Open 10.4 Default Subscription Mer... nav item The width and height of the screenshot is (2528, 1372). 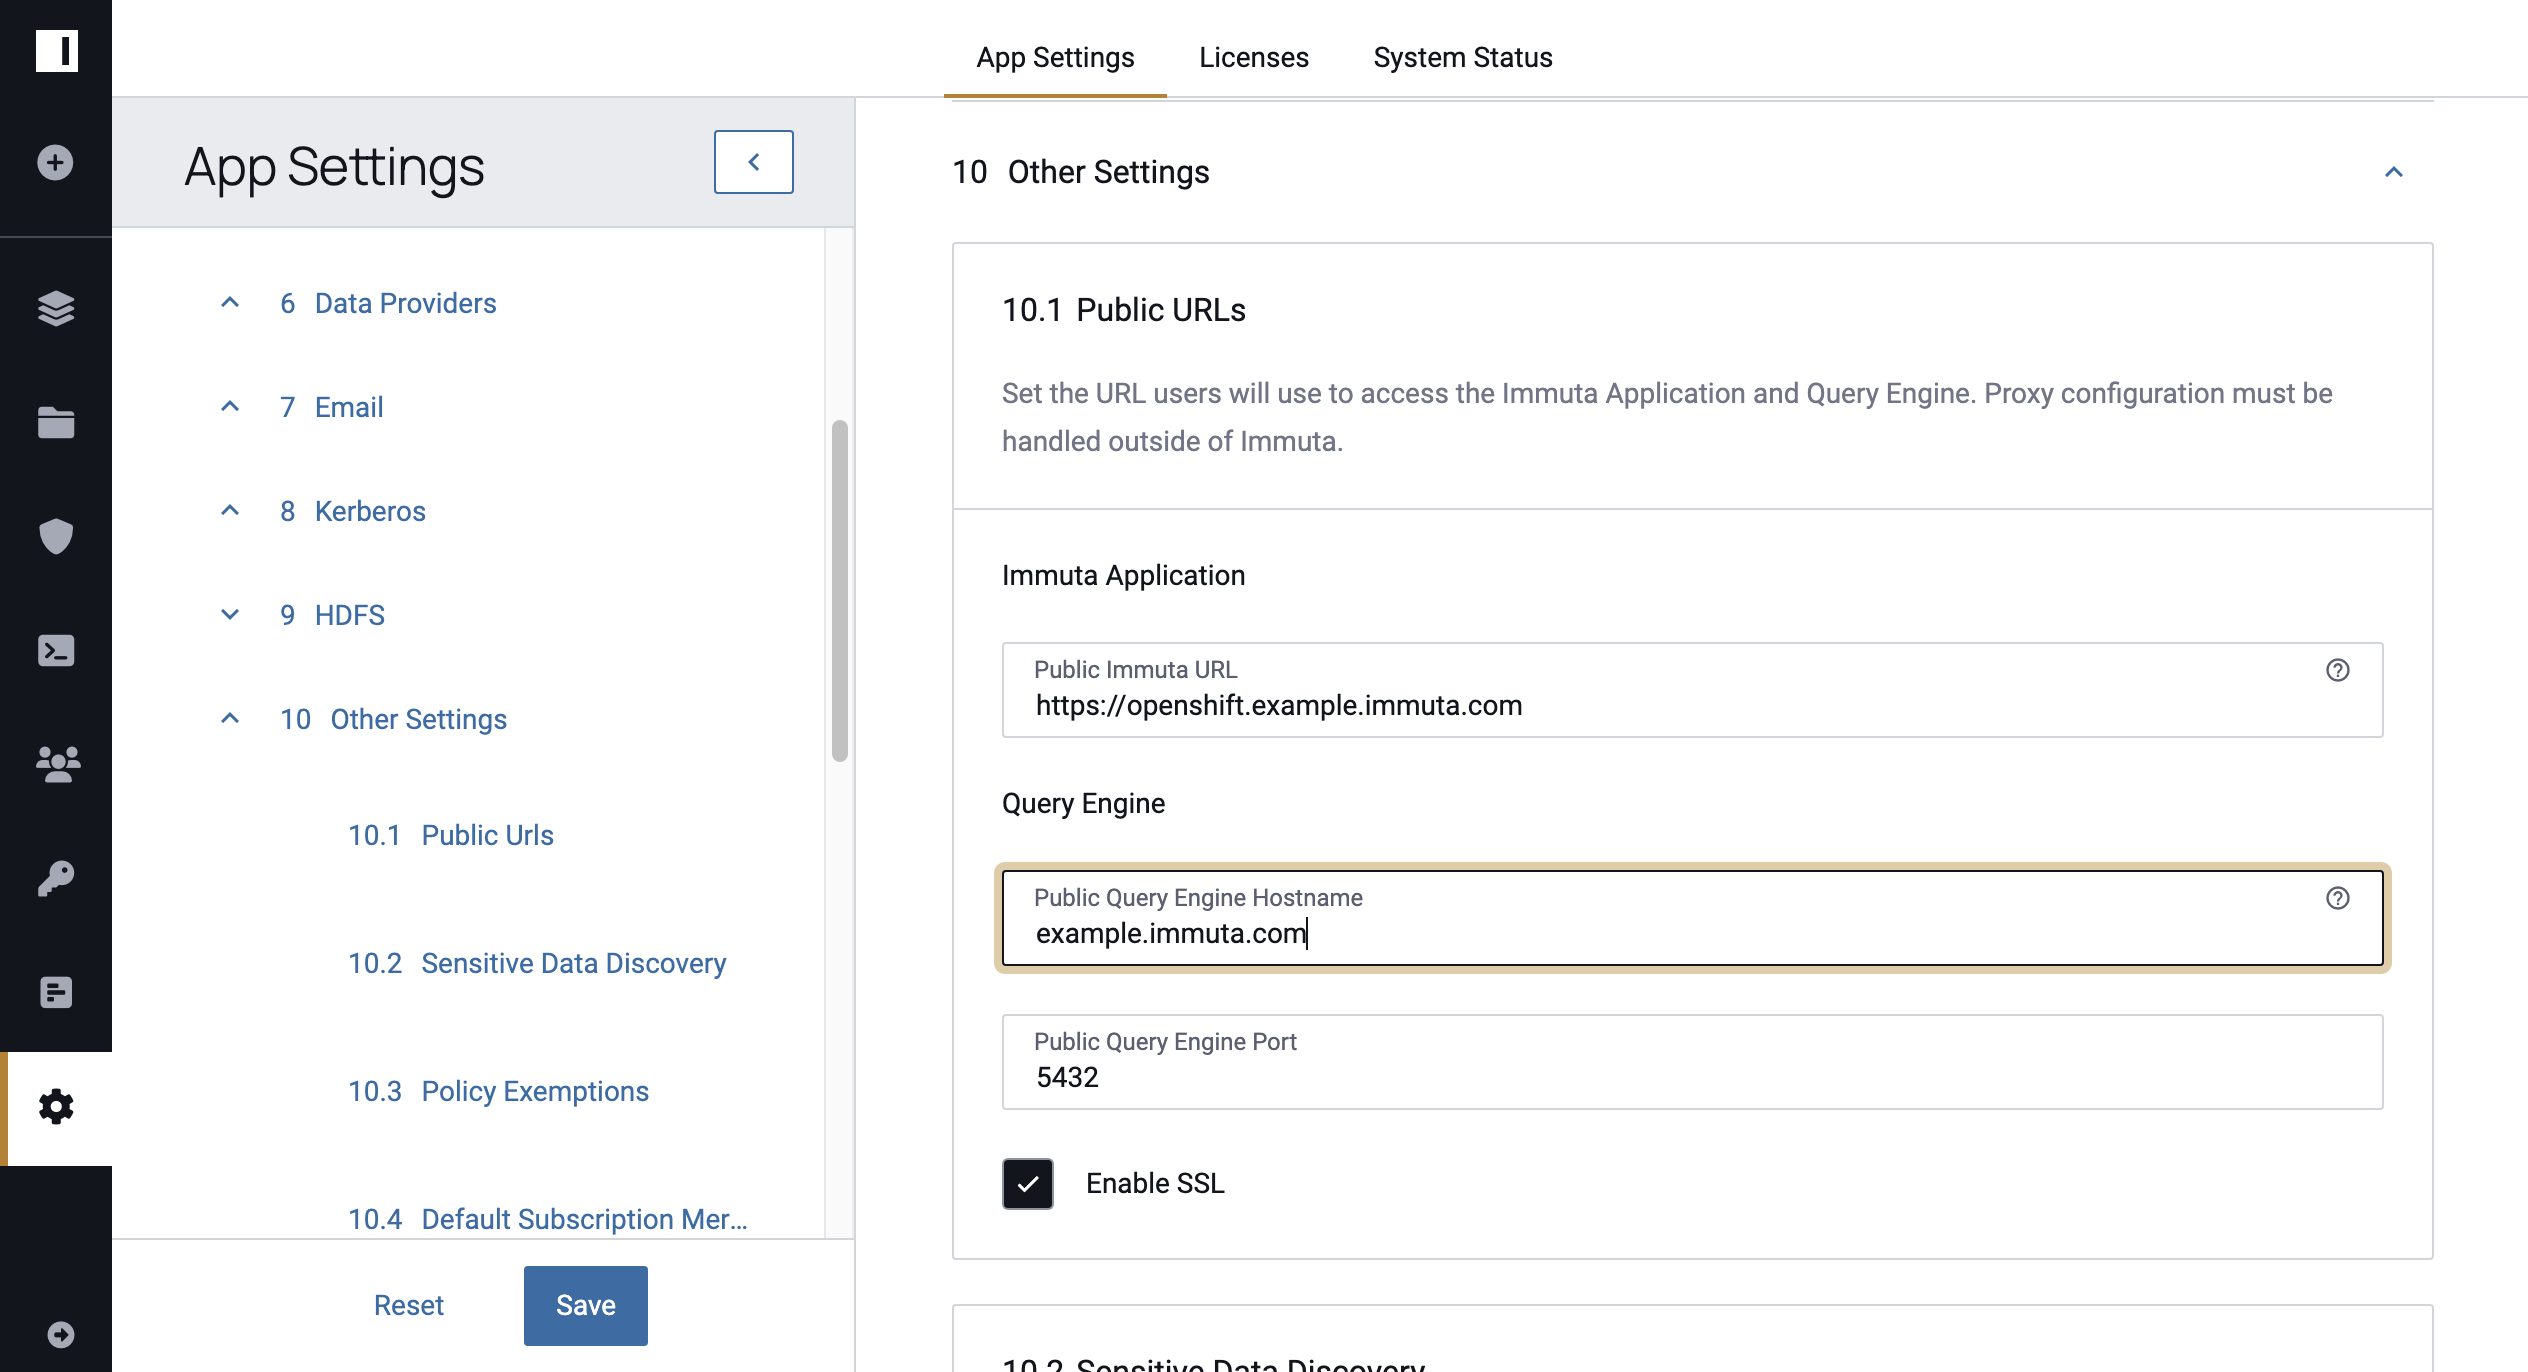(548, 1219)
